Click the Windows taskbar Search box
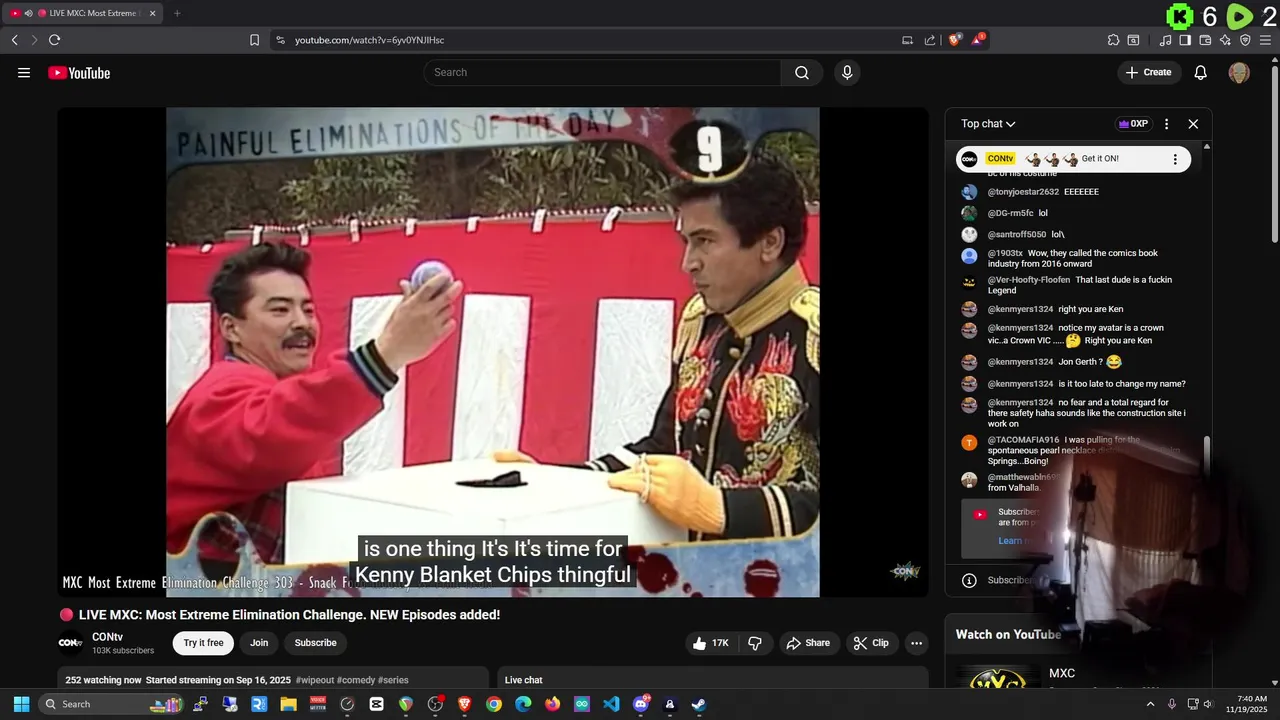1280x720 pixels. (112, 704)
